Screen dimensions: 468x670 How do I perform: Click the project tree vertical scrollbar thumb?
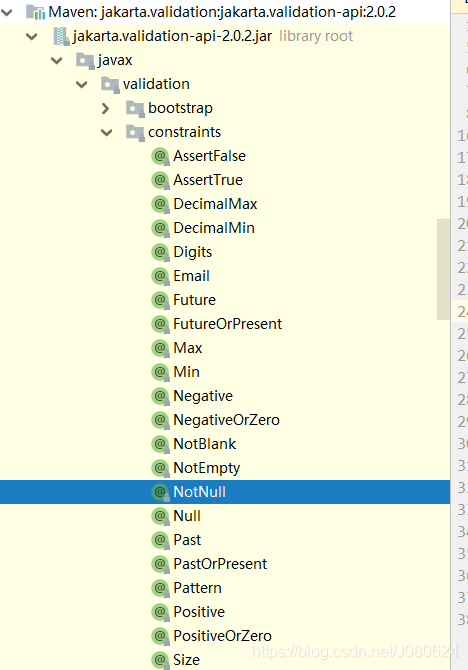[x=443, y=269]
